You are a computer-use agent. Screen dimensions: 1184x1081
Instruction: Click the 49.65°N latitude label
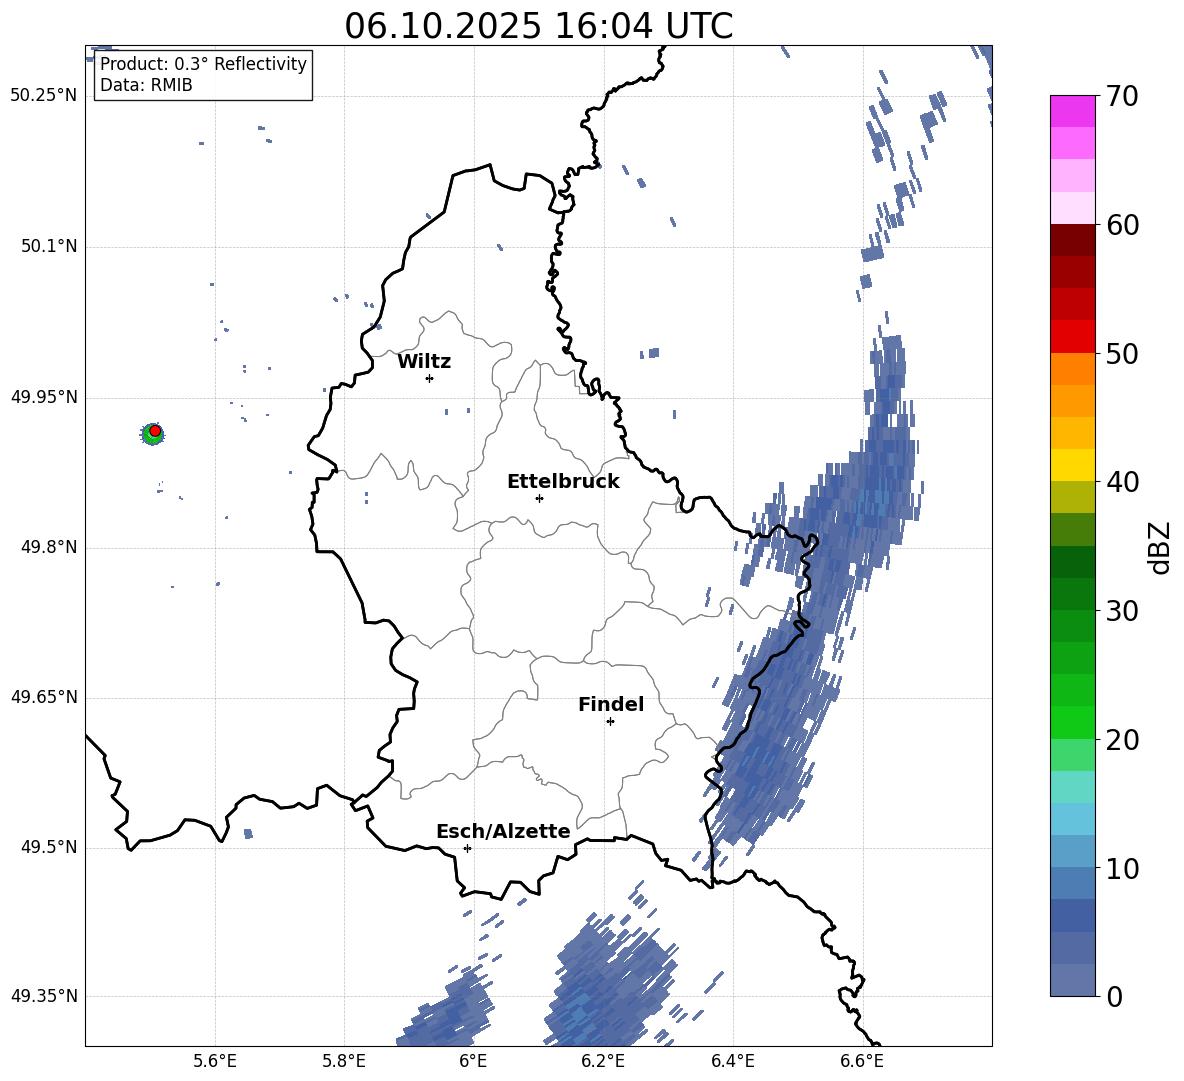pos(44,697)
